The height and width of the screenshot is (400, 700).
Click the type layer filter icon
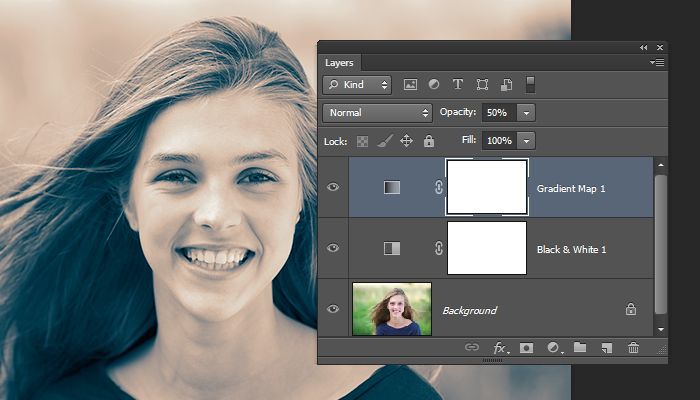458,85
